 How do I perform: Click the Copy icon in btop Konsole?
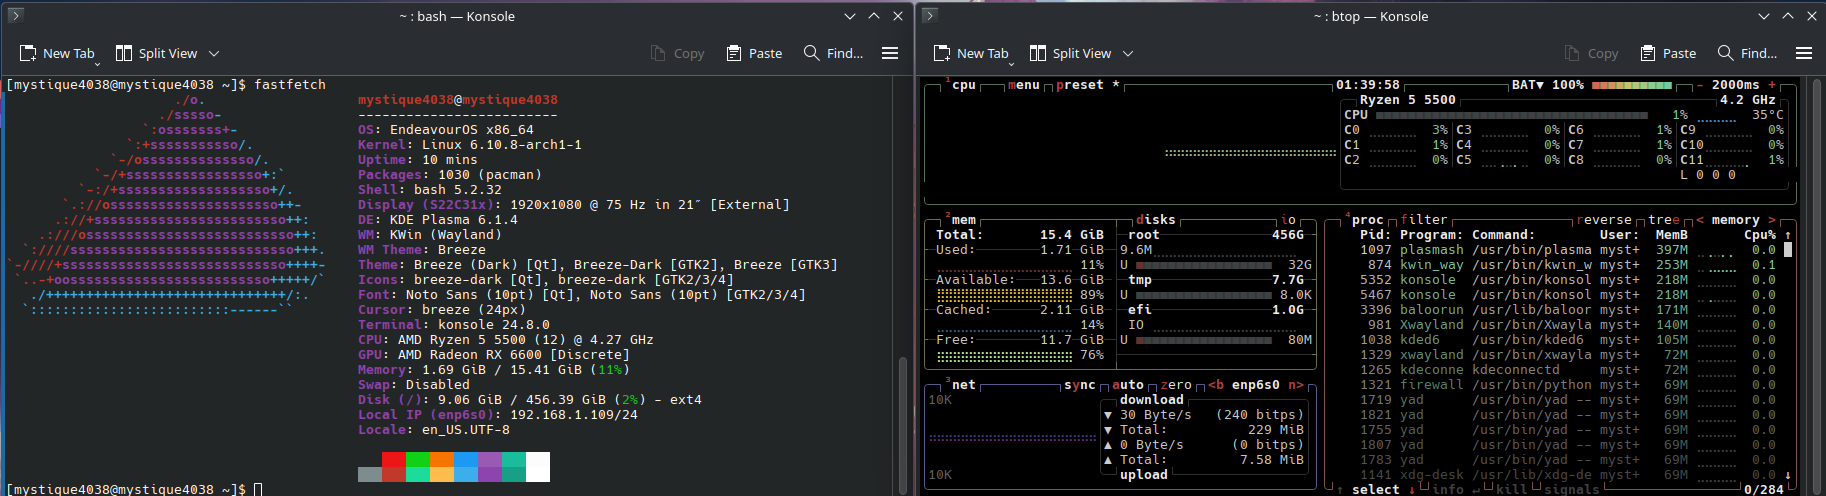tap(1572, 53)
